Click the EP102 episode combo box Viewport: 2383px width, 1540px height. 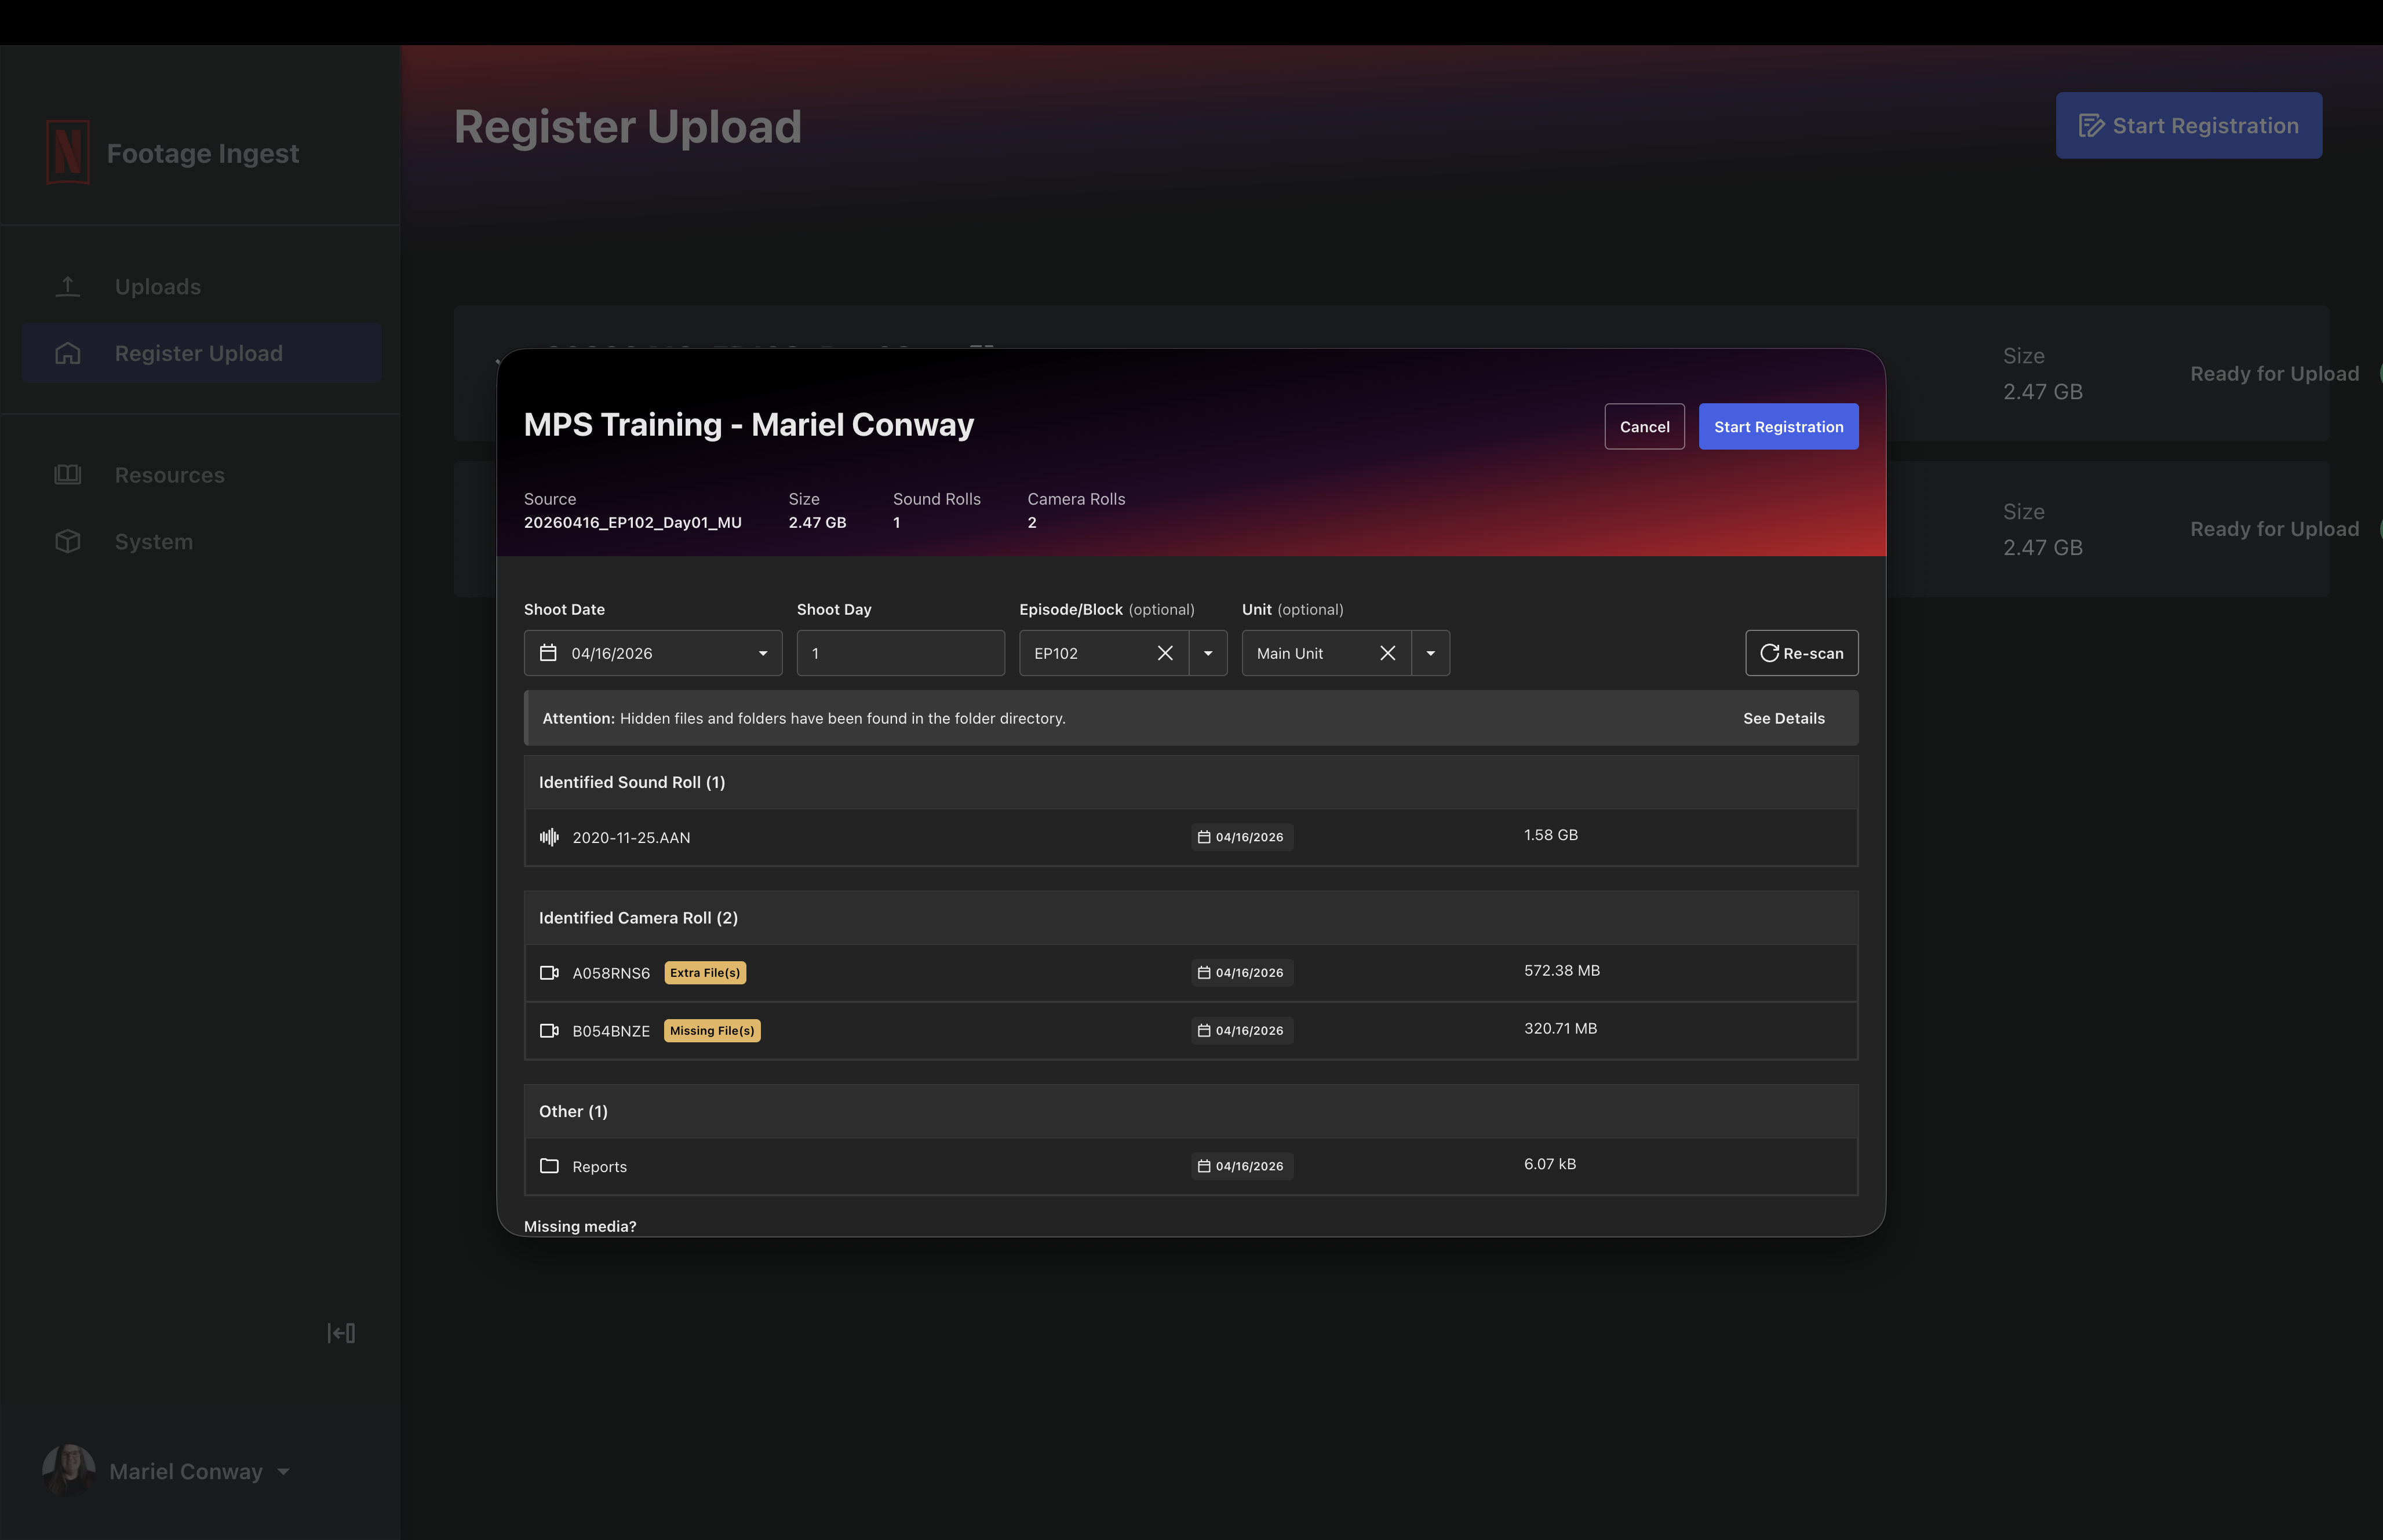pyautogui.click(x=1123, y=653)
